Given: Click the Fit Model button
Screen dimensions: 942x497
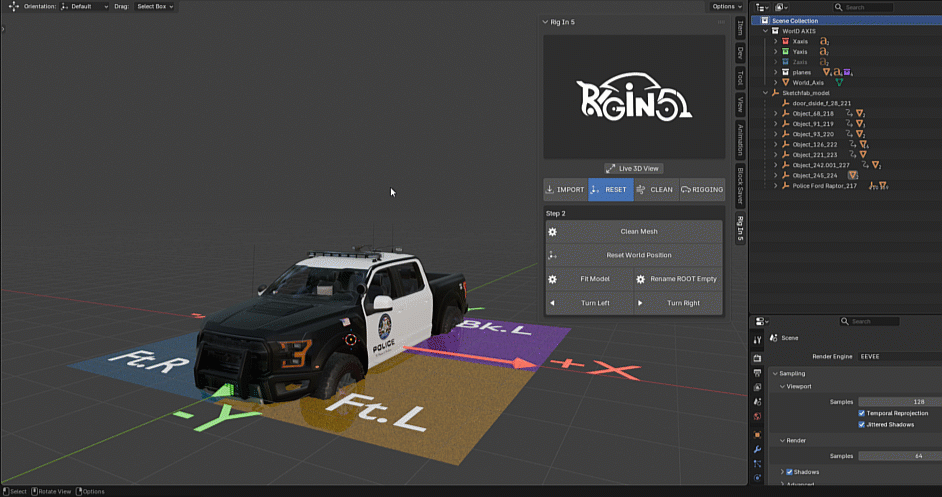Looking at the screenshot, I should [589, 279].
